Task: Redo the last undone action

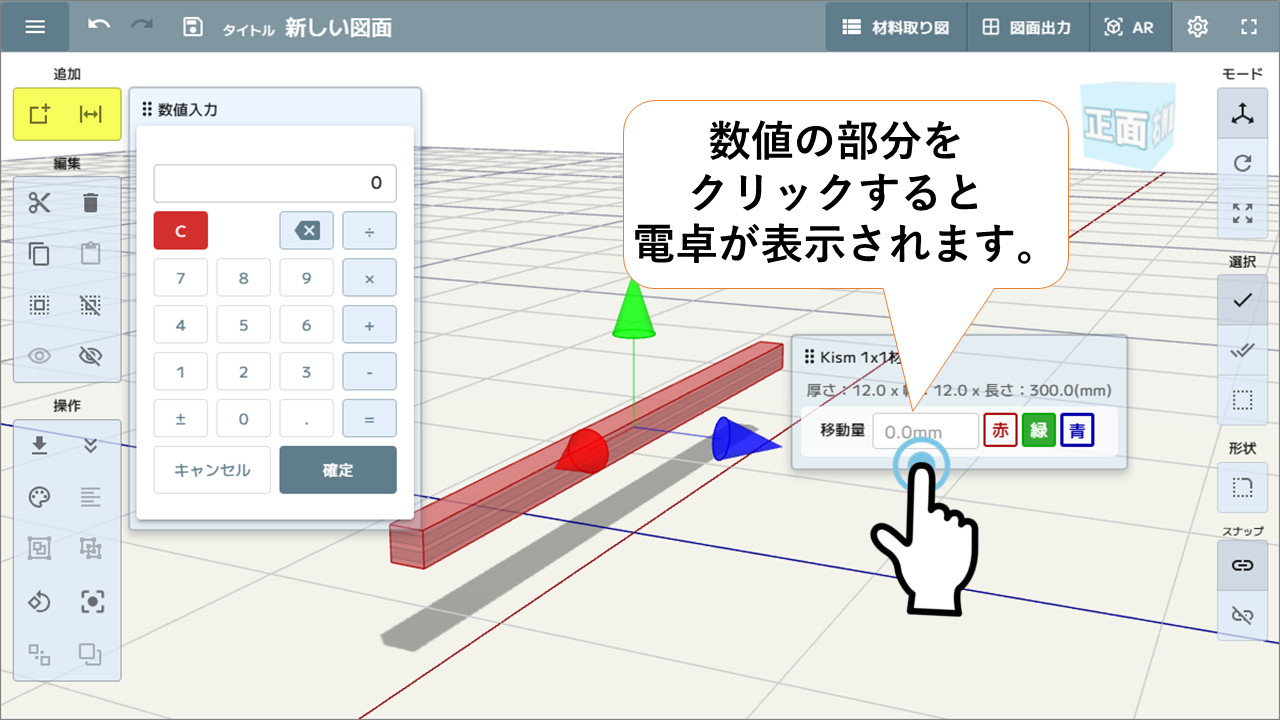Action: (141, 25)
